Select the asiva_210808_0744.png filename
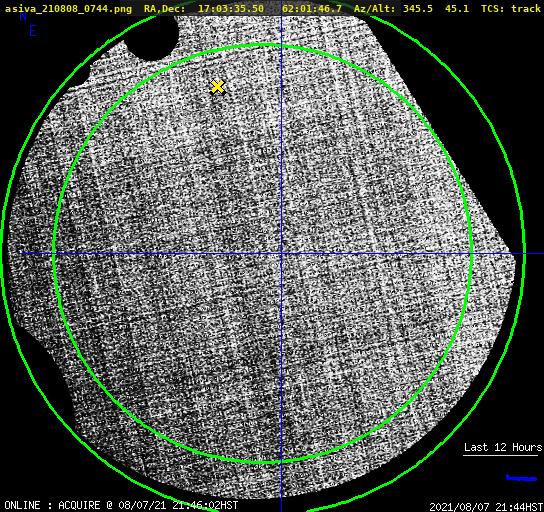The image size is (544, 512). [68, 9]
